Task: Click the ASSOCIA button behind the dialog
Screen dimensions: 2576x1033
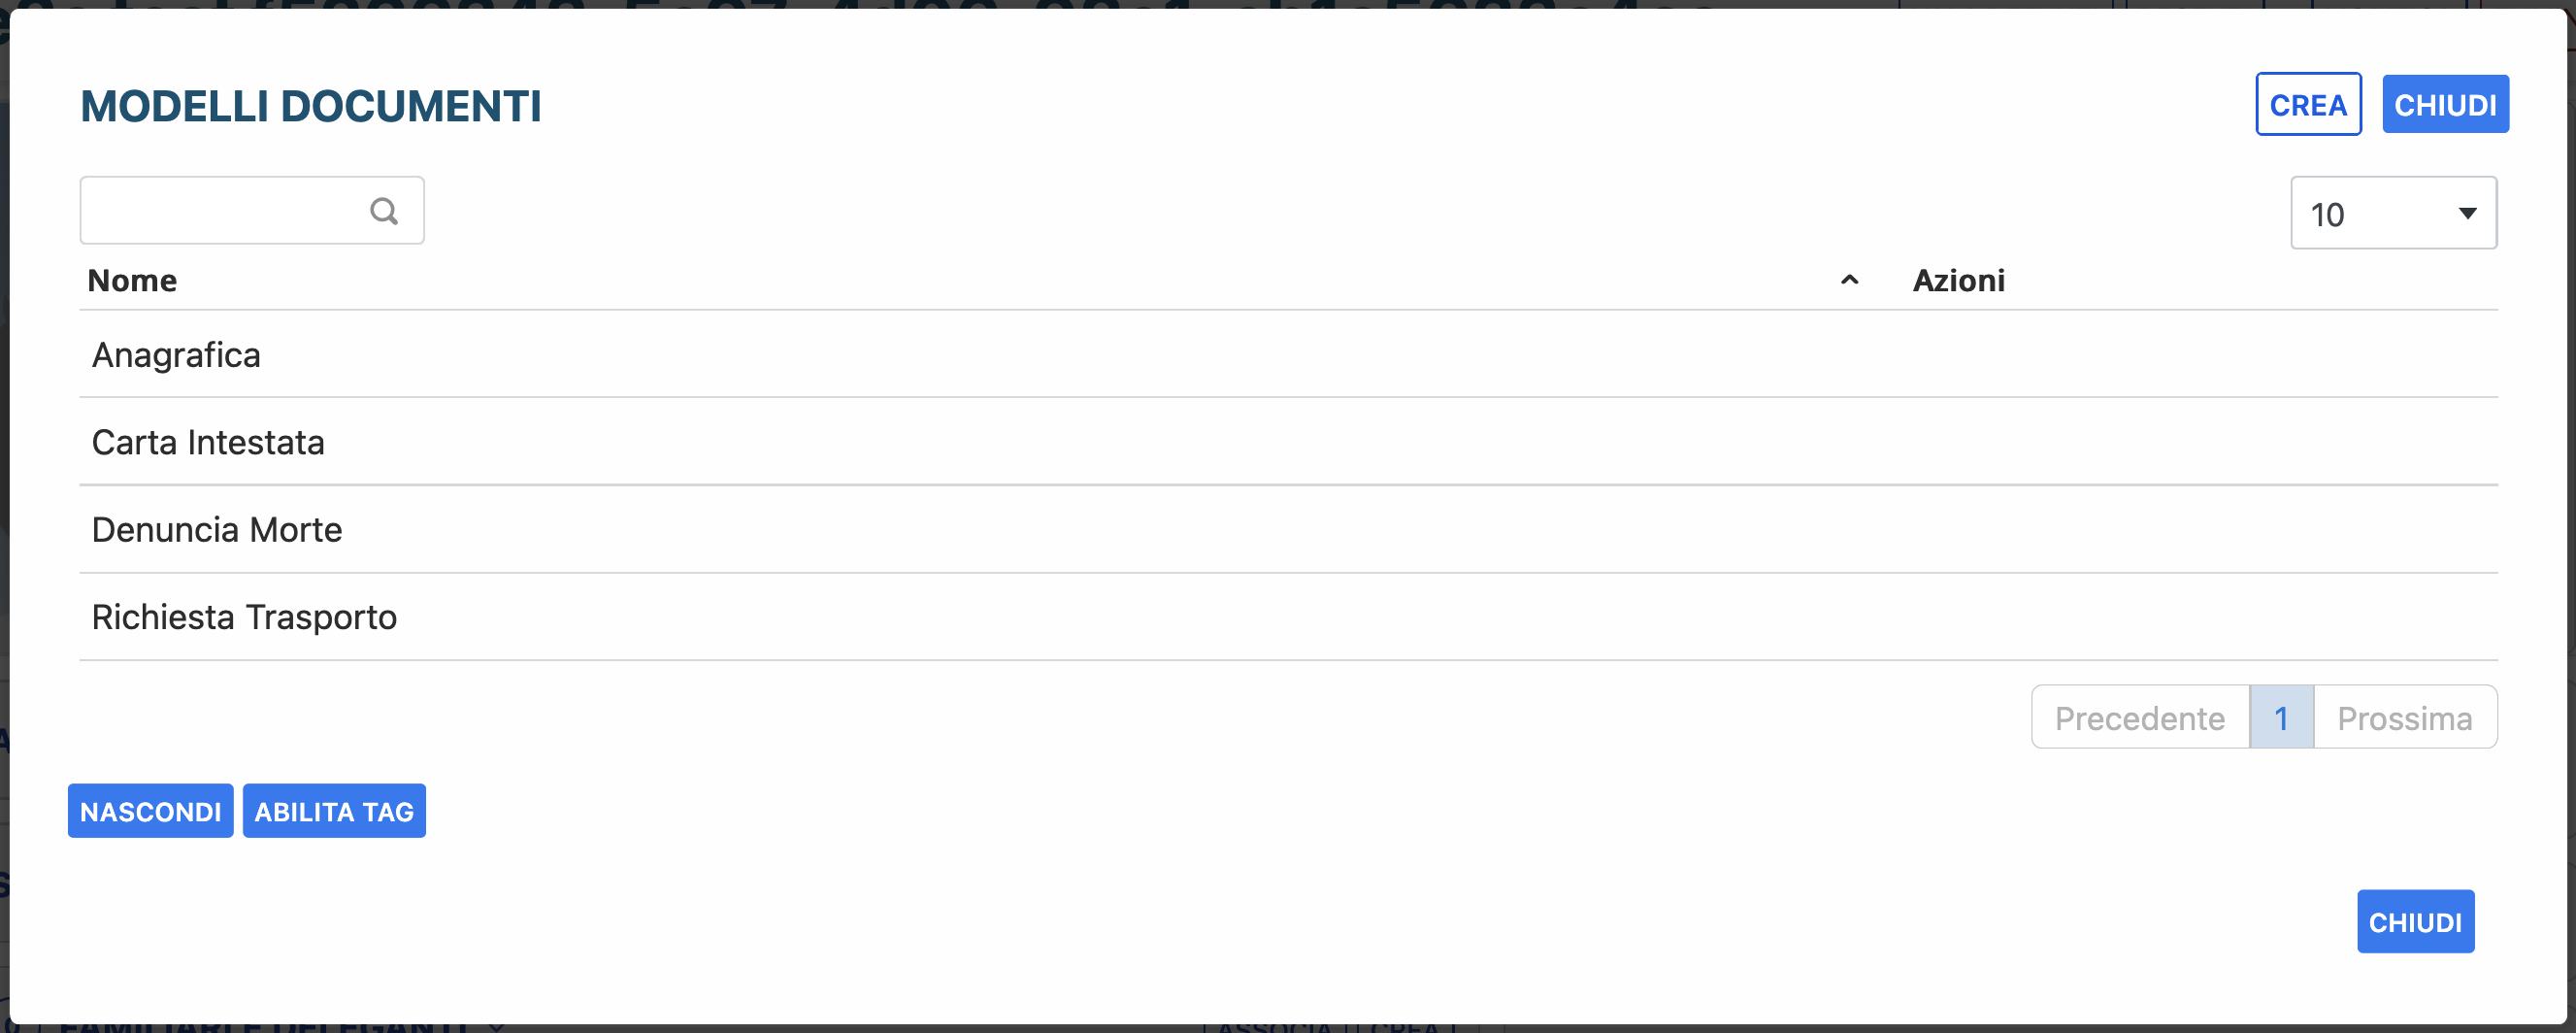Action: 1274,1027
